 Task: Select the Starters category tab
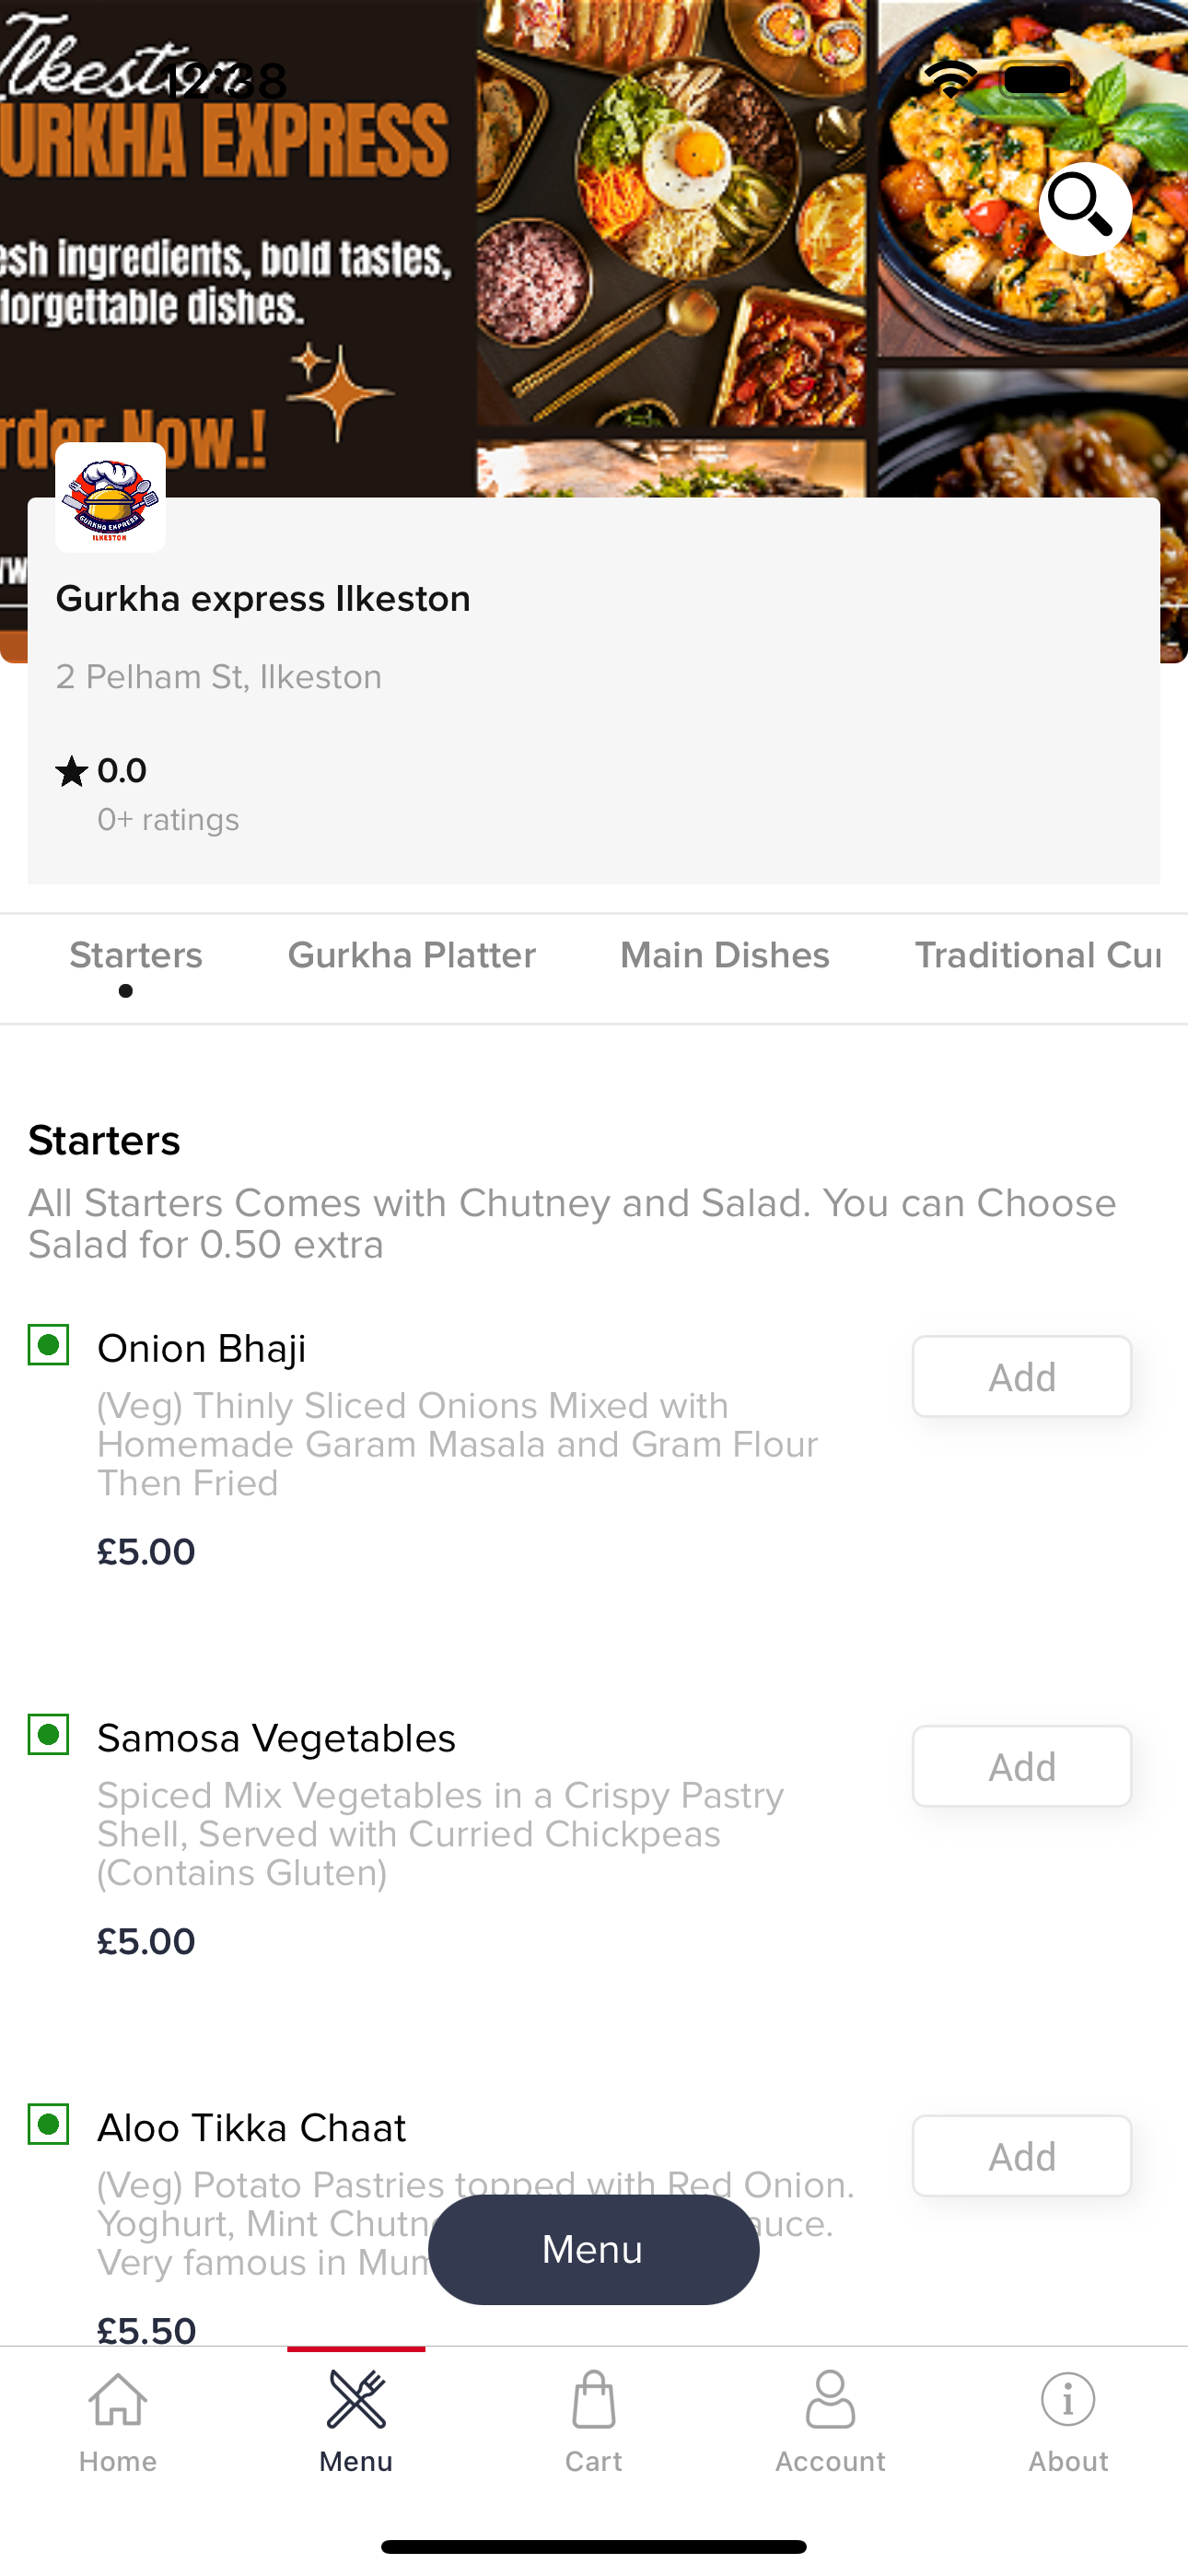click(136, 955)
